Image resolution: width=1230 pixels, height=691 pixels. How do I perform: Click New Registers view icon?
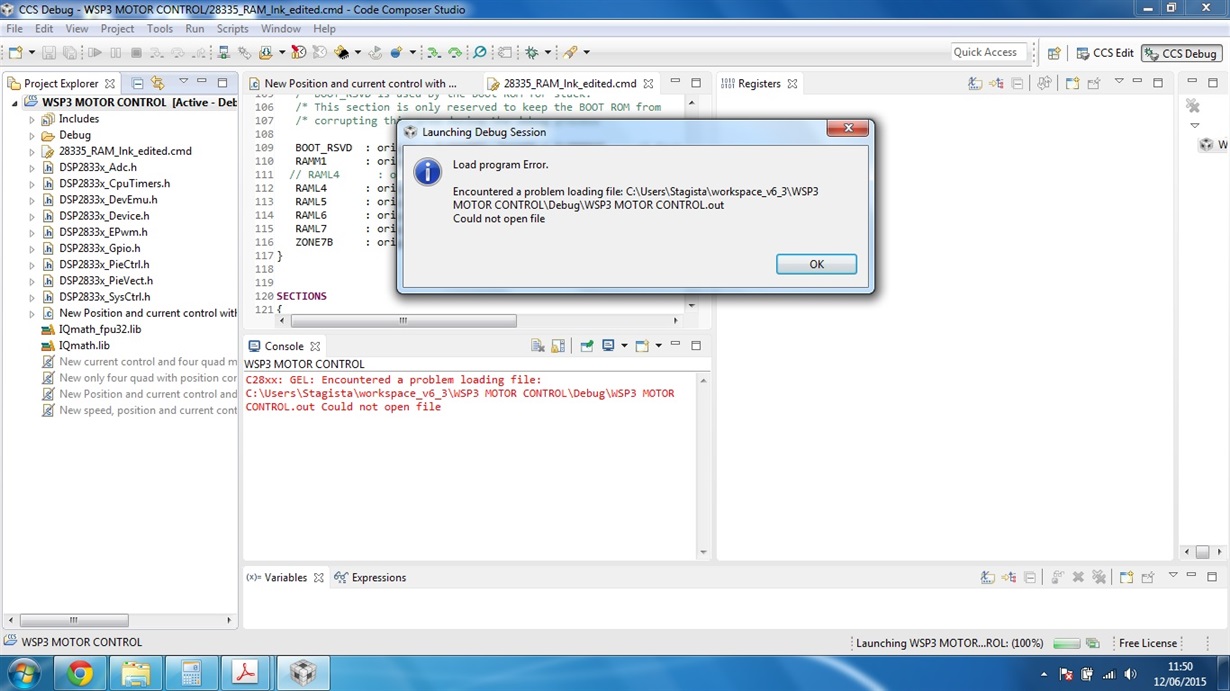(x=1072, y=83)
